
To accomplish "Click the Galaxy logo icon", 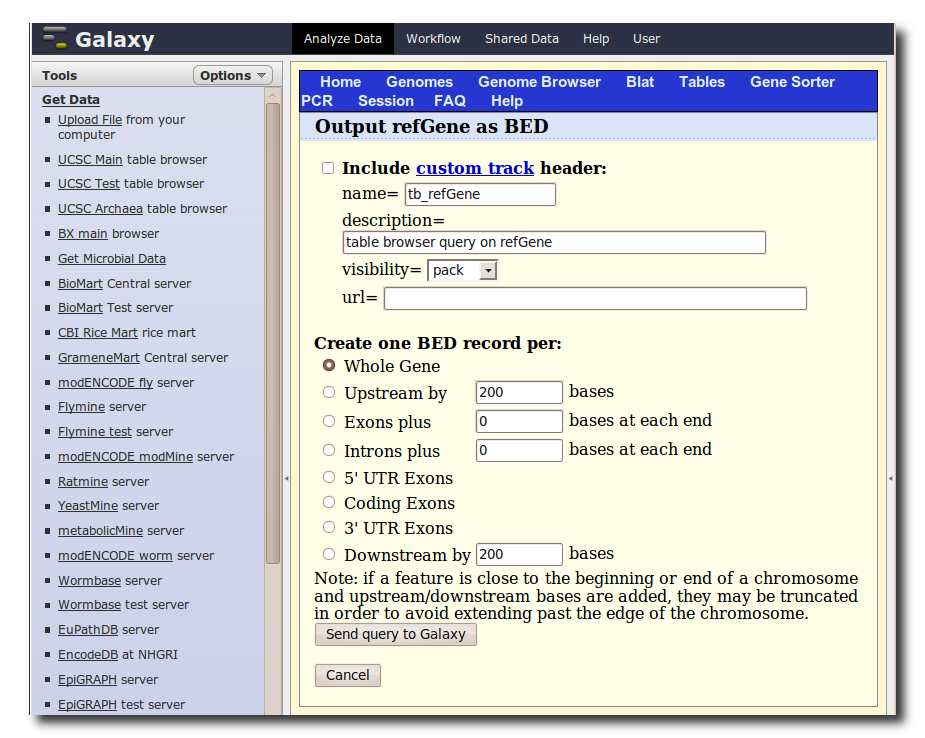I will point(55,38).
